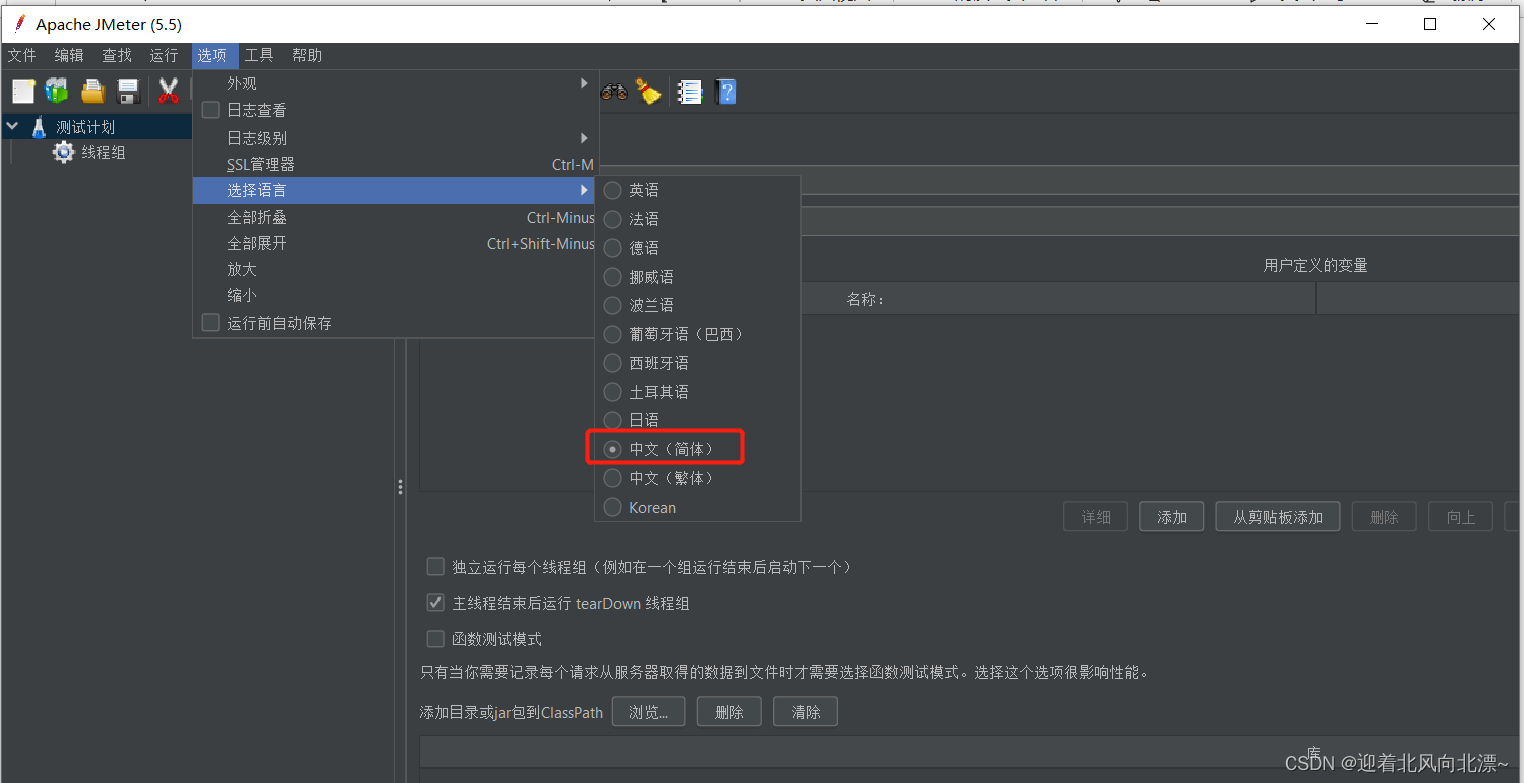This screenshot has width=1524, height=783.
Task: Open the 编辑 menu
Action: point(69,55)
